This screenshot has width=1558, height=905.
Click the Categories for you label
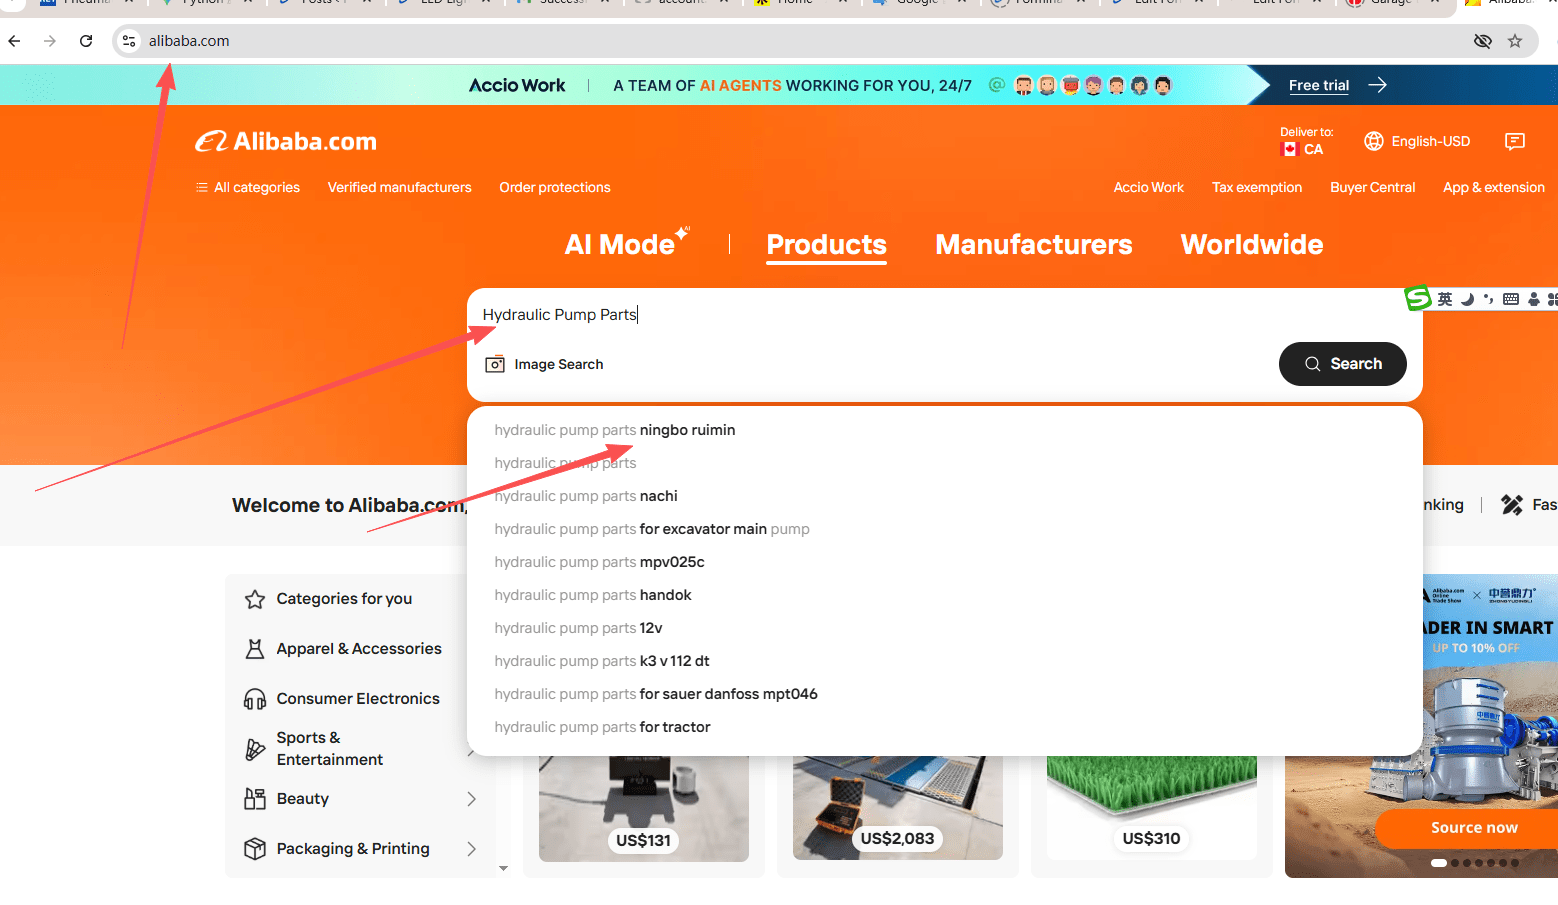[344, 599]
